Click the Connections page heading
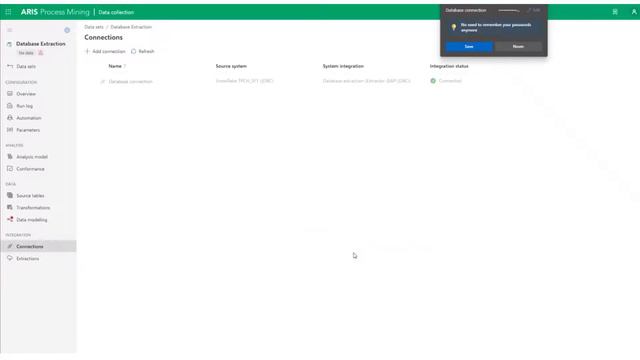640x360 pixels. point(103,37)
